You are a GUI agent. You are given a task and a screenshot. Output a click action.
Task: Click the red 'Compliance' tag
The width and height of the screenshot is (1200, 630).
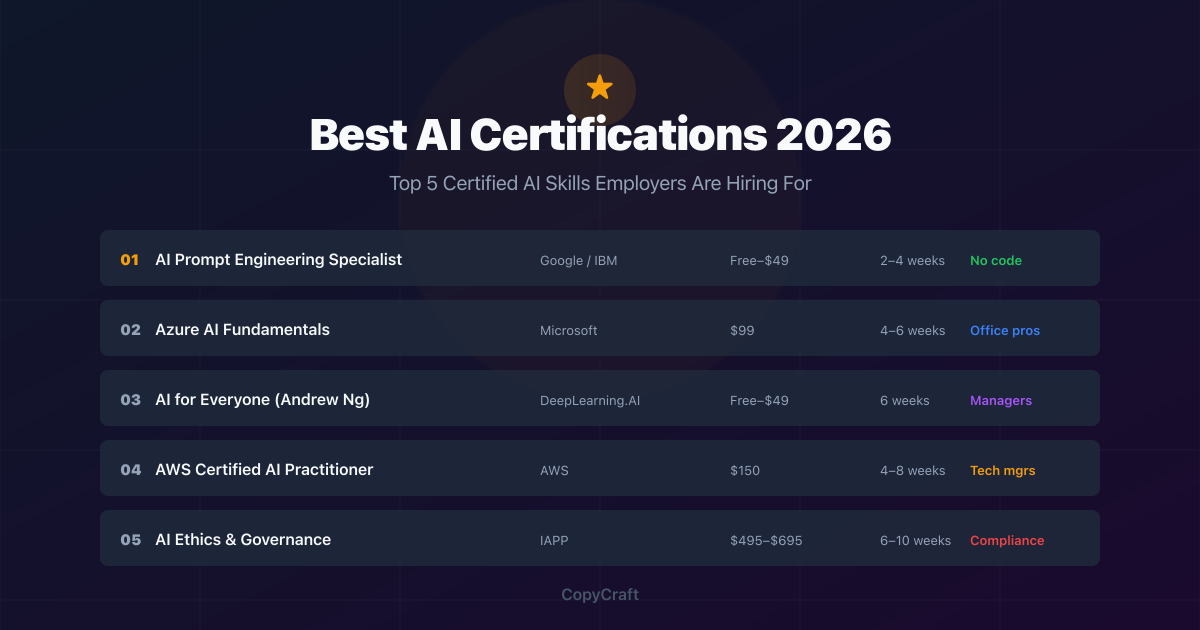(x=1007, y=541)
